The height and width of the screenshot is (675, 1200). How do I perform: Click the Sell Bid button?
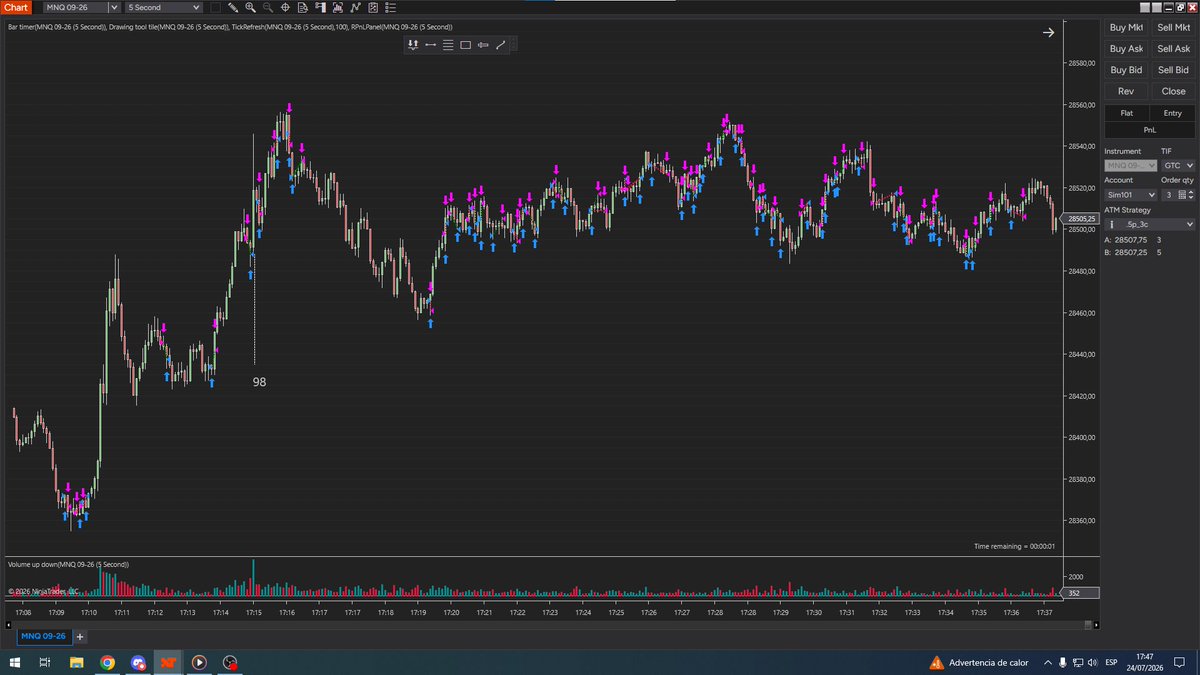(1173, 70)
